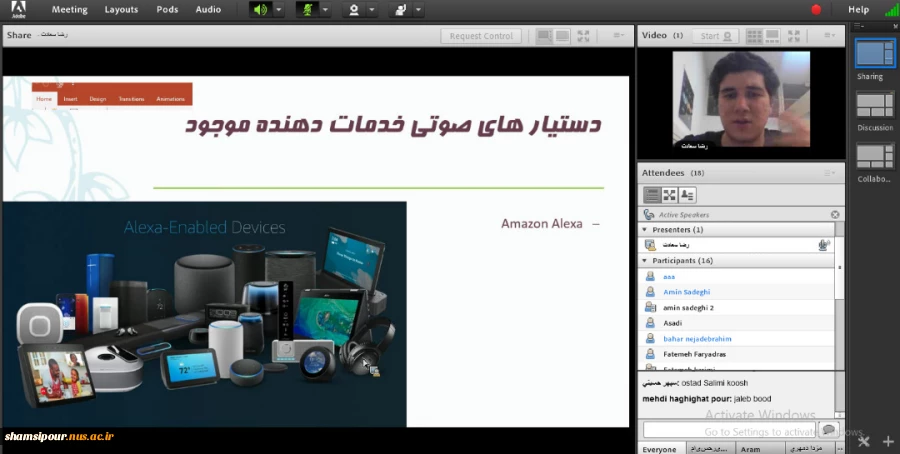This screenshot has height=454, width=900.
Task: Click the Design tab in shared PowerPoint
Action: 98,99
